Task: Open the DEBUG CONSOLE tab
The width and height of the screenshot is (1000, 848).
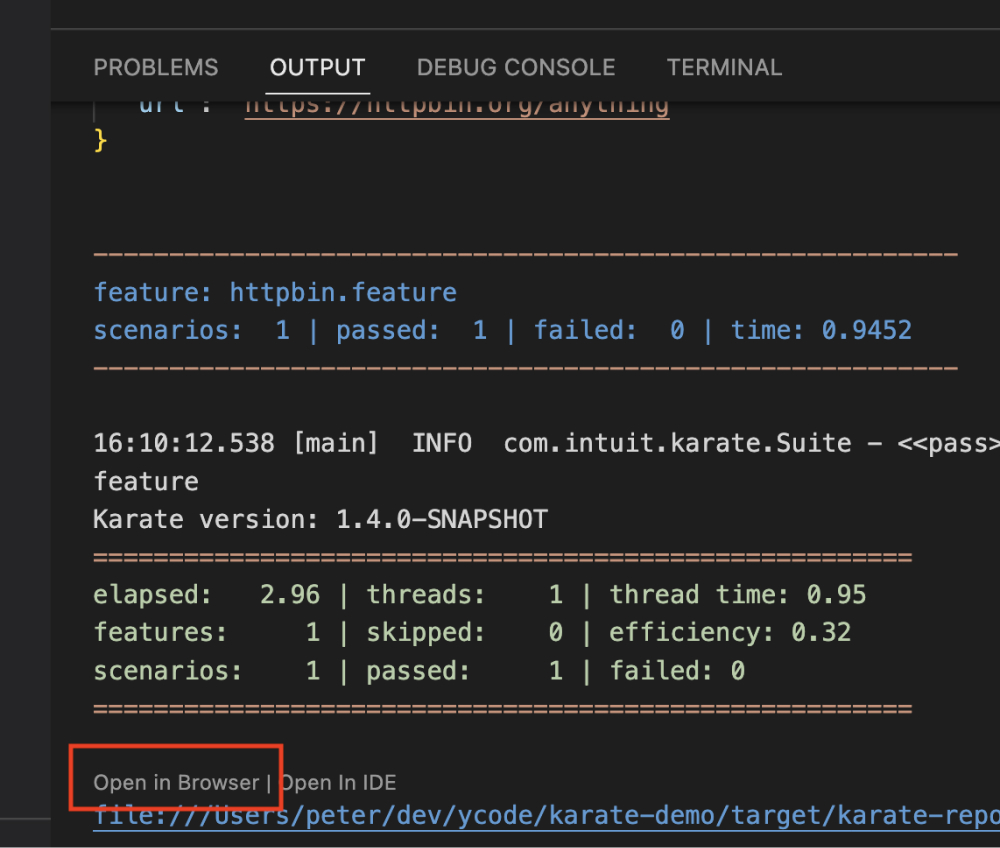Action: tap(516, 68)
